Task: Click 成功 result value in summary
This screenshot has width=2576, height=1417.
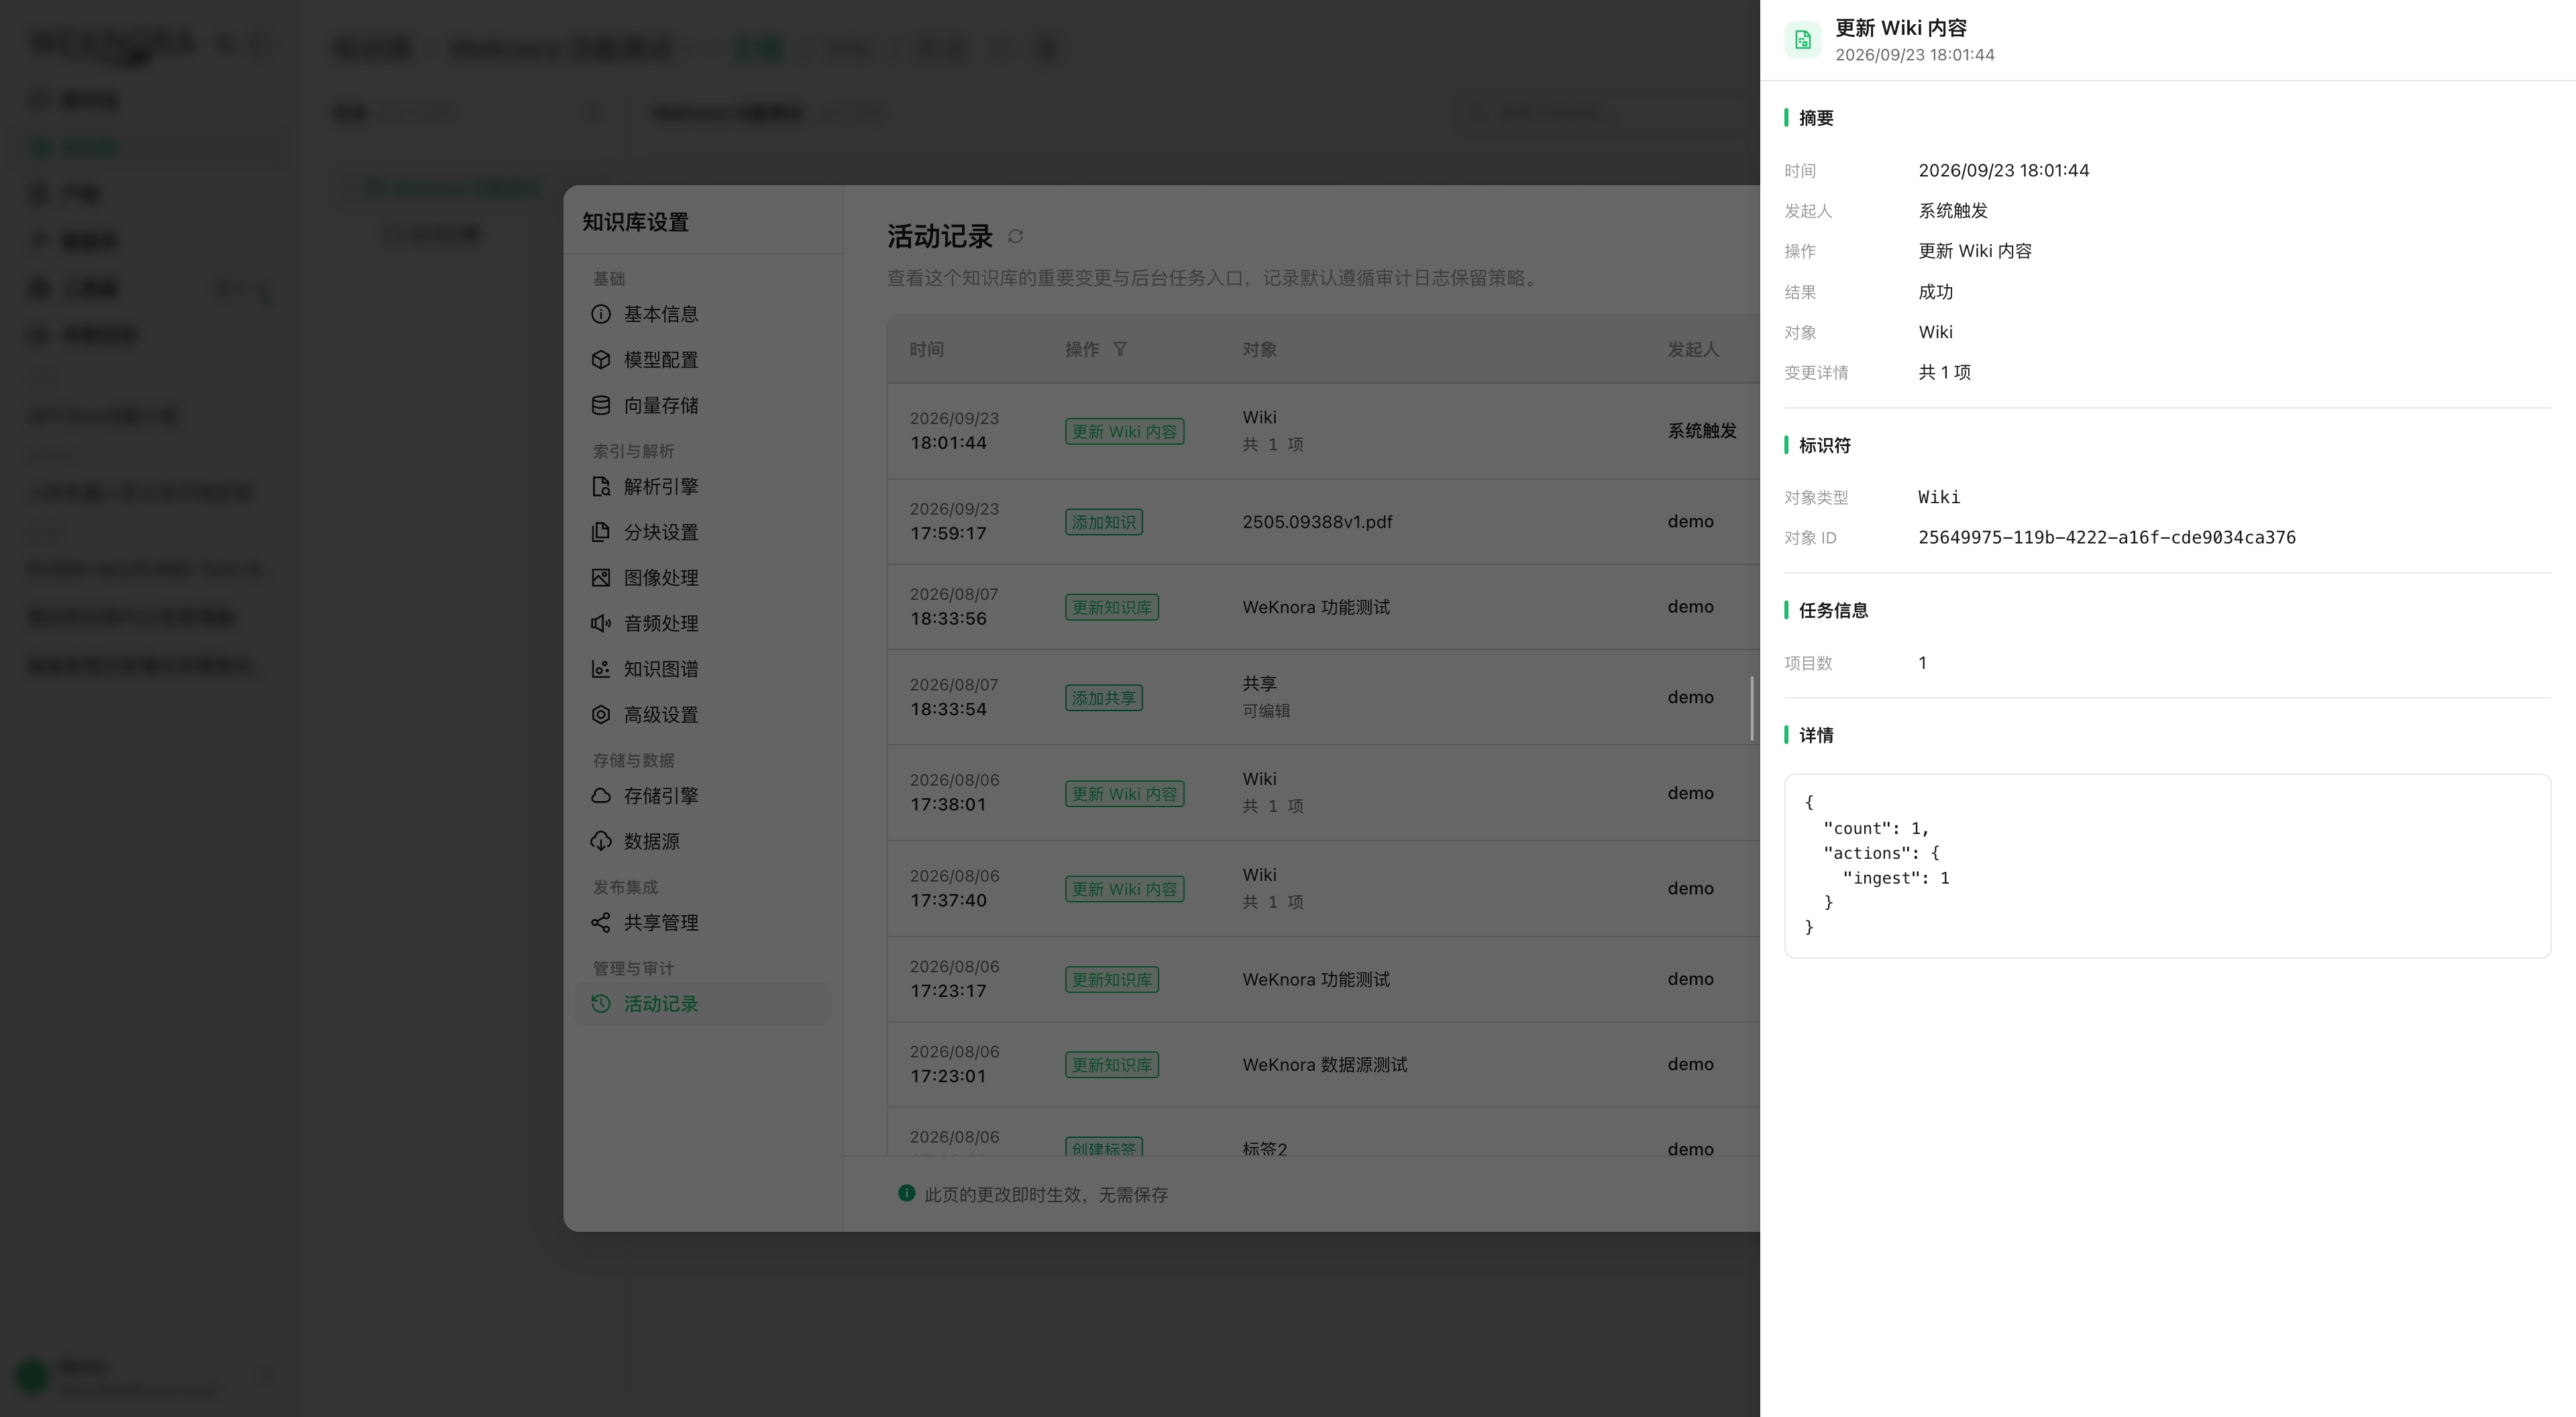Action: pyautogui.click(x=1935, y=292)
